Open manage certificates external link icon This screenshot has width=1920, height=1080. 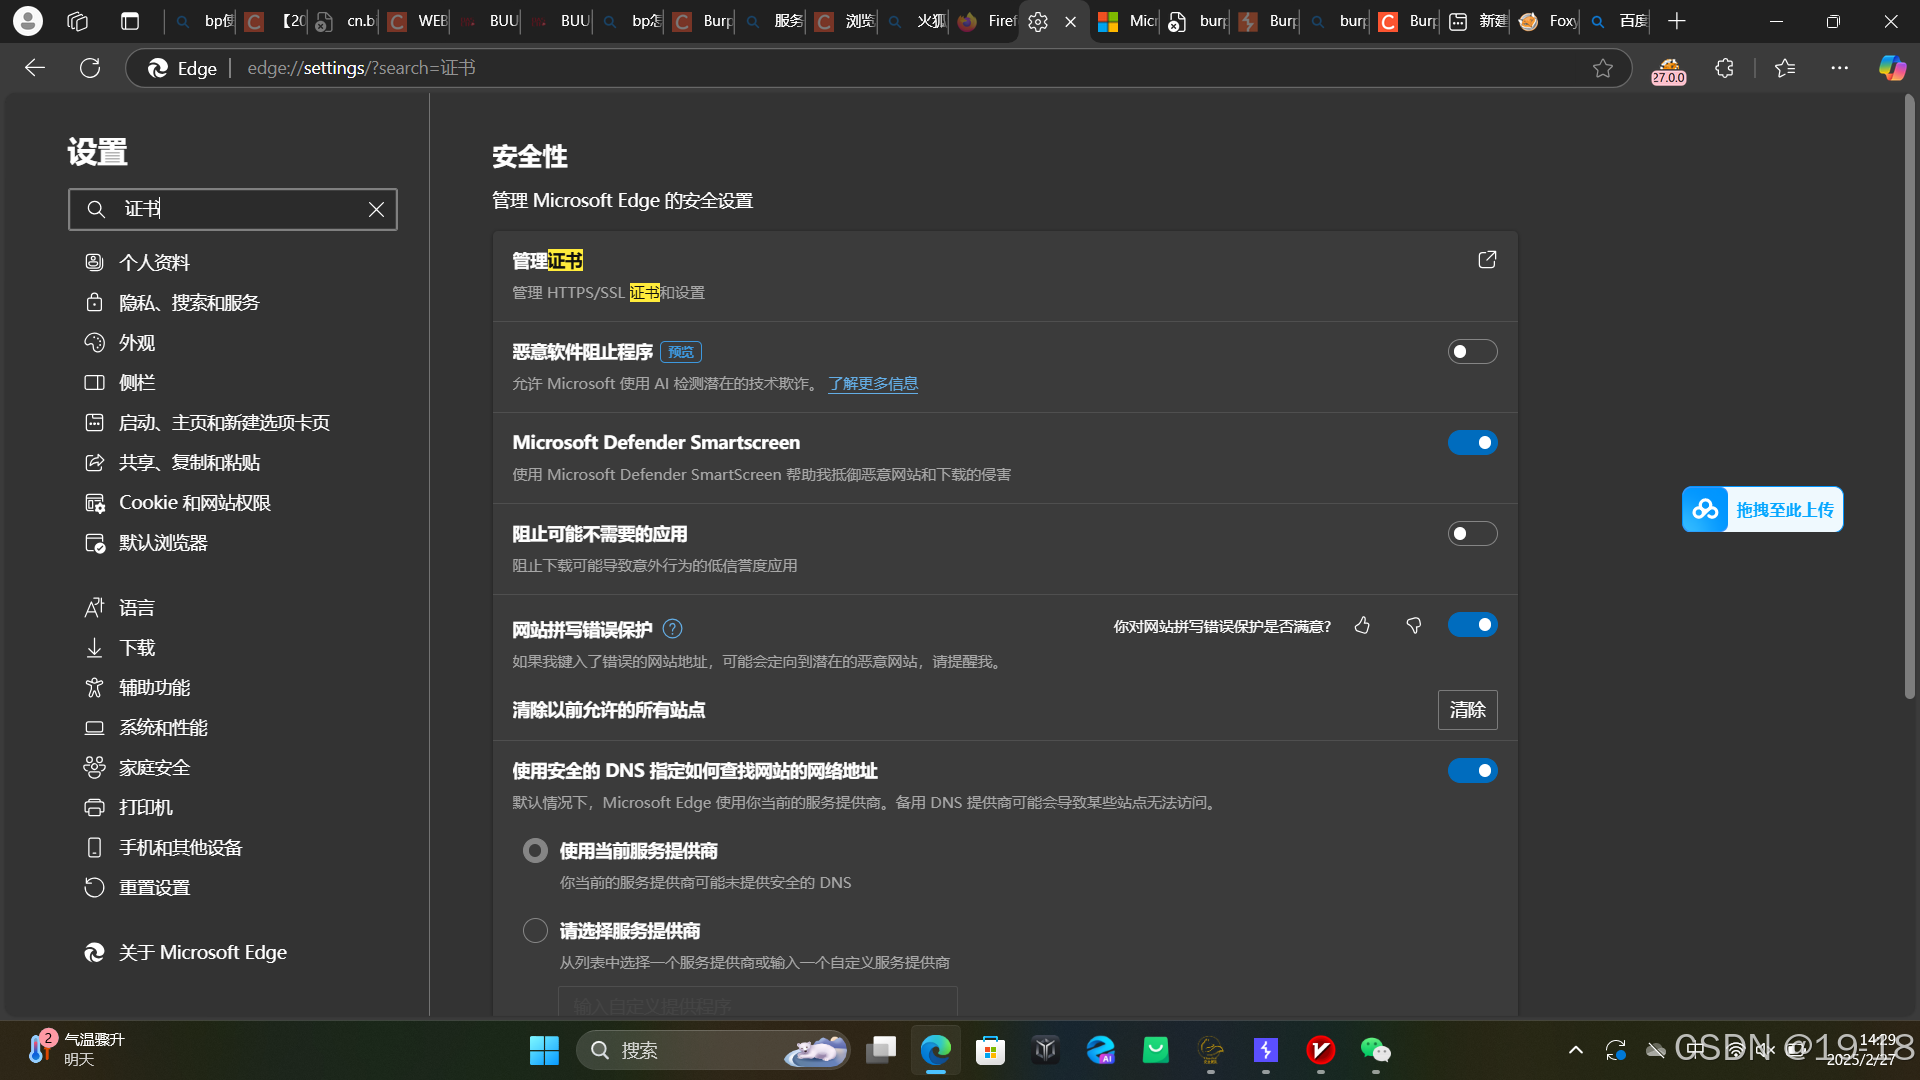click(x=1487, y=260)
